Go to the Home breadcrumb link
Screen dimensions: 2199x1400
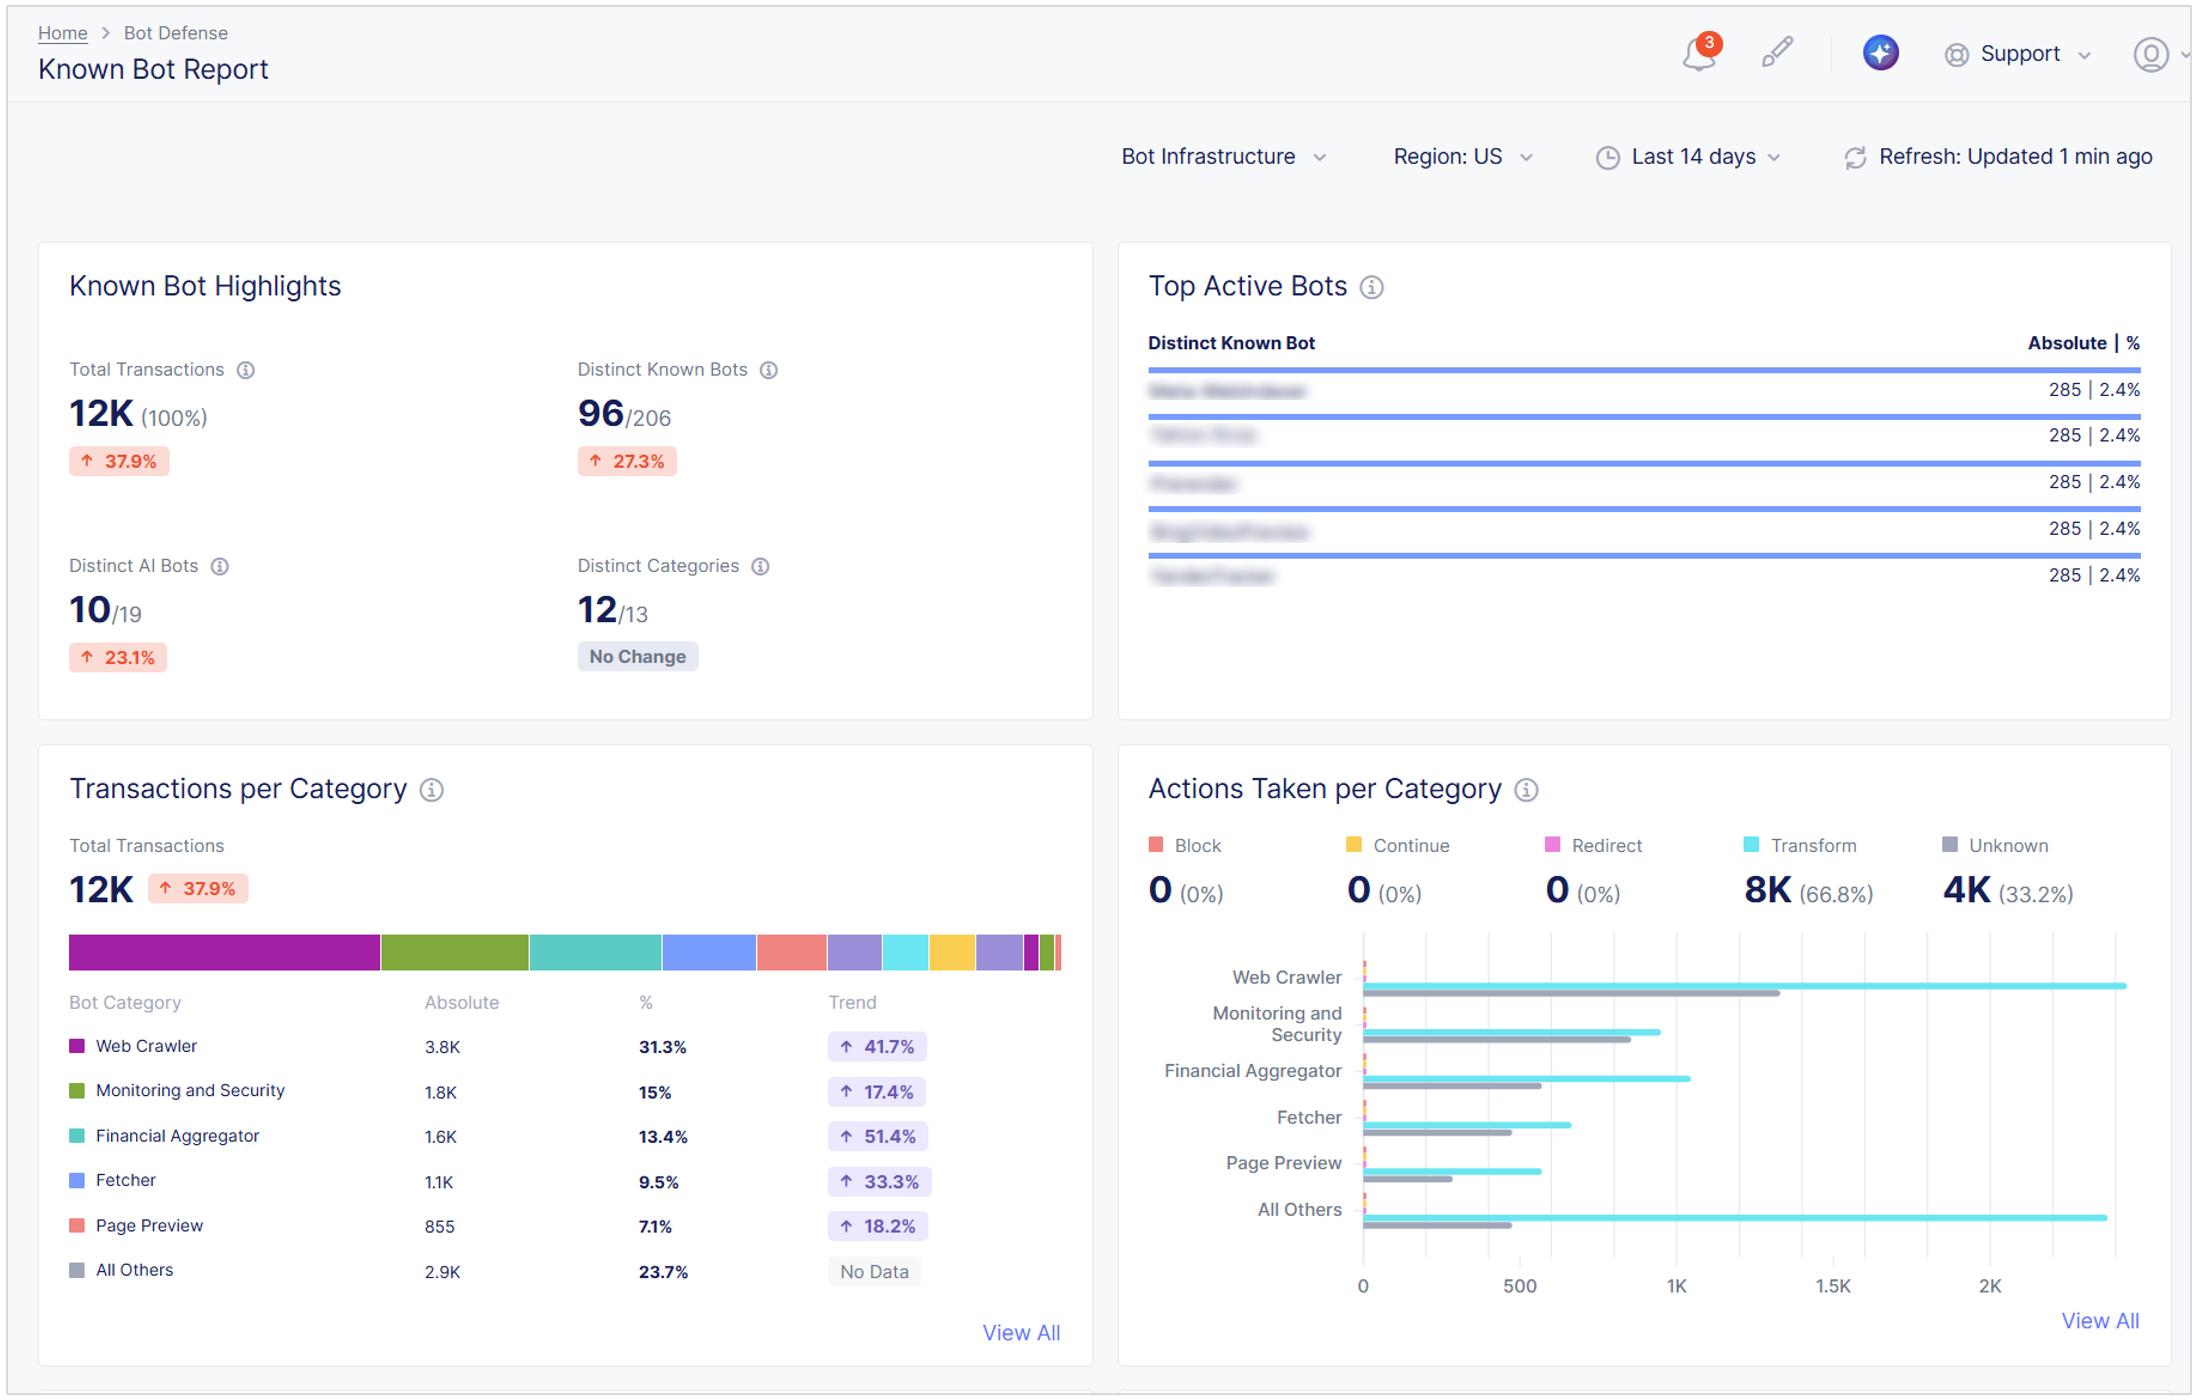point(62,33)
